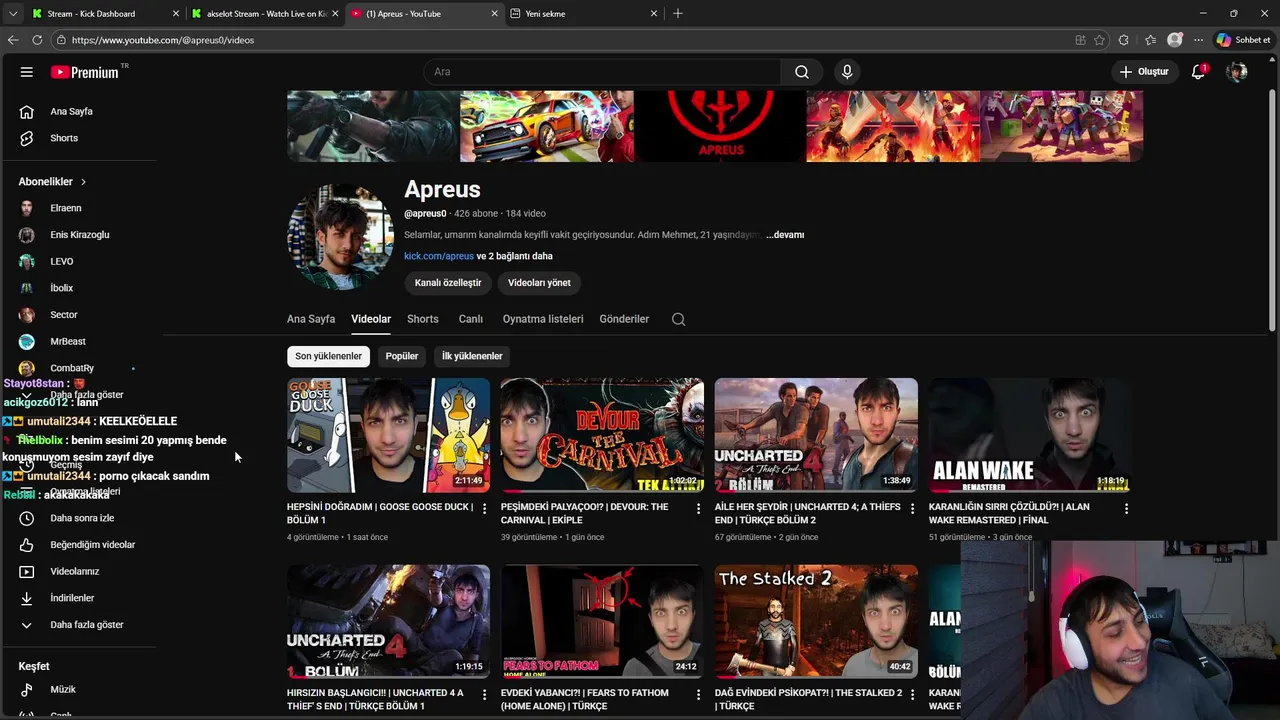1280x720 pixels.
Task: Open Beğendiğim videolar in sidebar
Action: point(92,545)
